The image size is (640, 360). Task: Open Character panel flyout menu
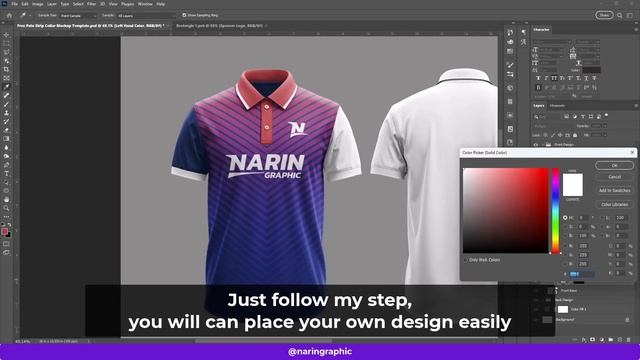(636, 29)
